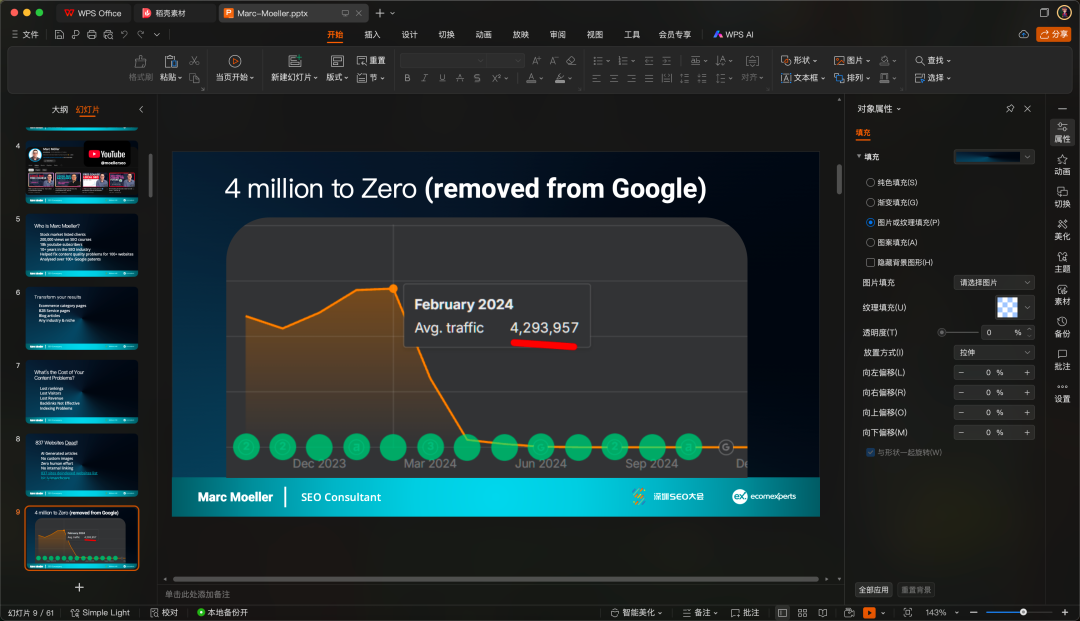Click the save icon in the top toolbar
Screen dimensions: 1080x621
[59, 34]
